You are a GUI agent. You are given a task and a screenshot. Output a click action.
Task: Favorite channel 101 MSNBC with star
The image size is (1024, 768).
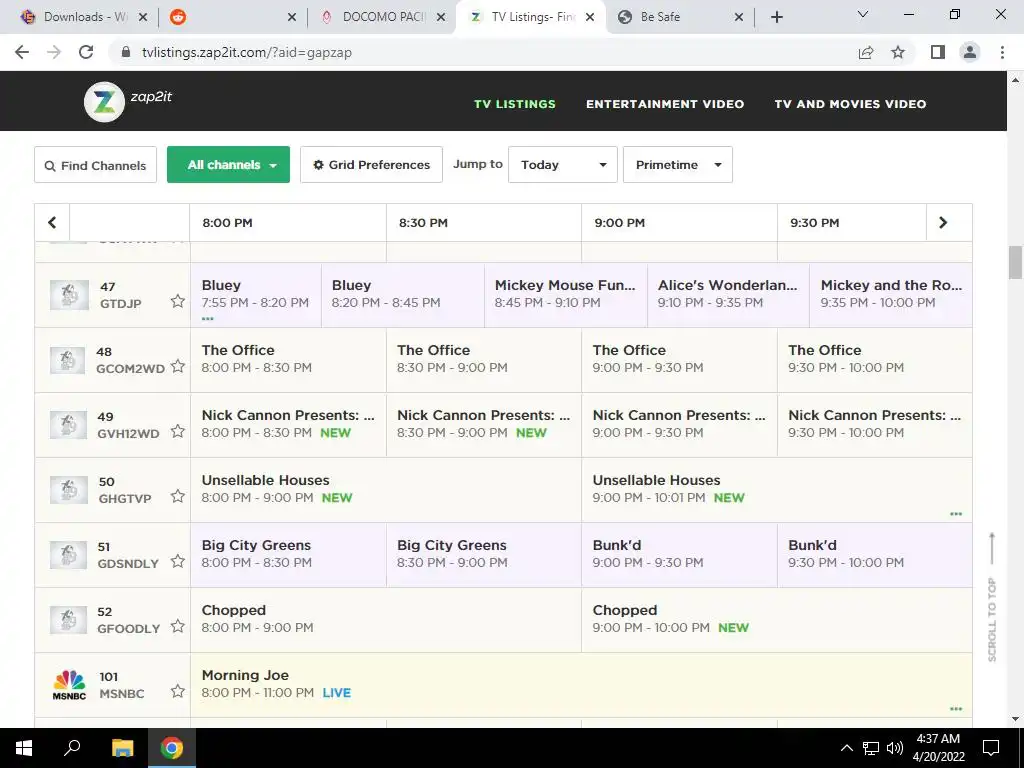(x=178, y=691)
